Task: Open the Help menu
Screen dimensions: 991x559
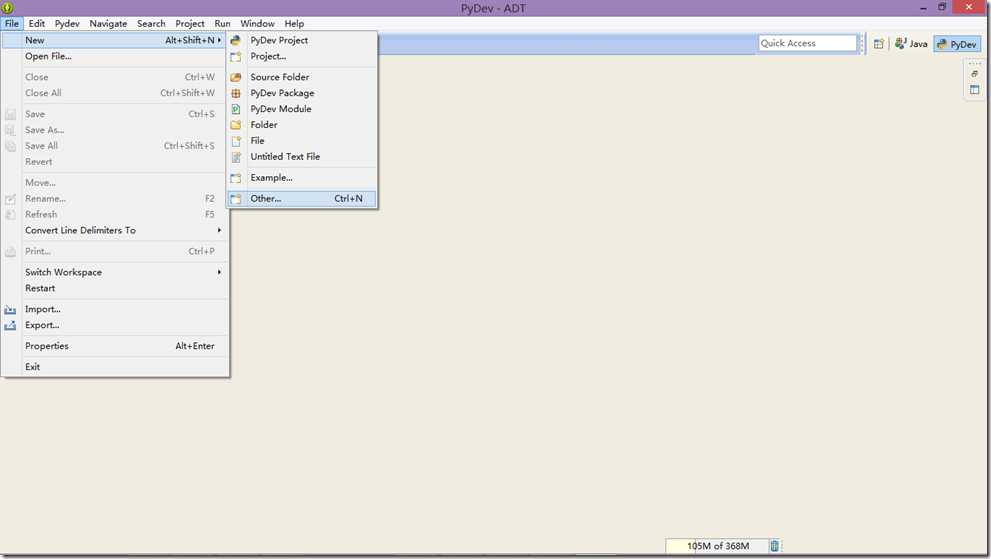Action: pos(294,23)
